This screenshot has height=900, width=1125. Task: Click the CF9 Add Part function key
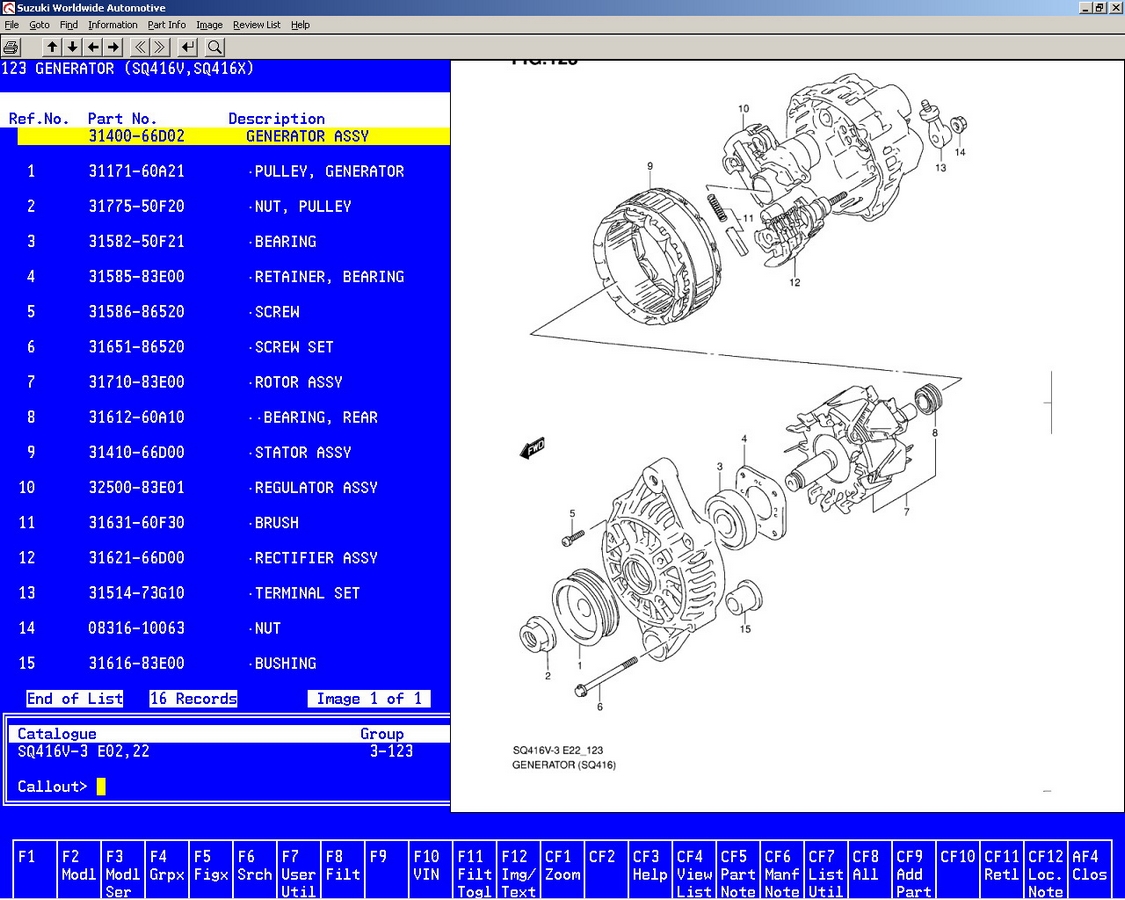pos(913,869)
